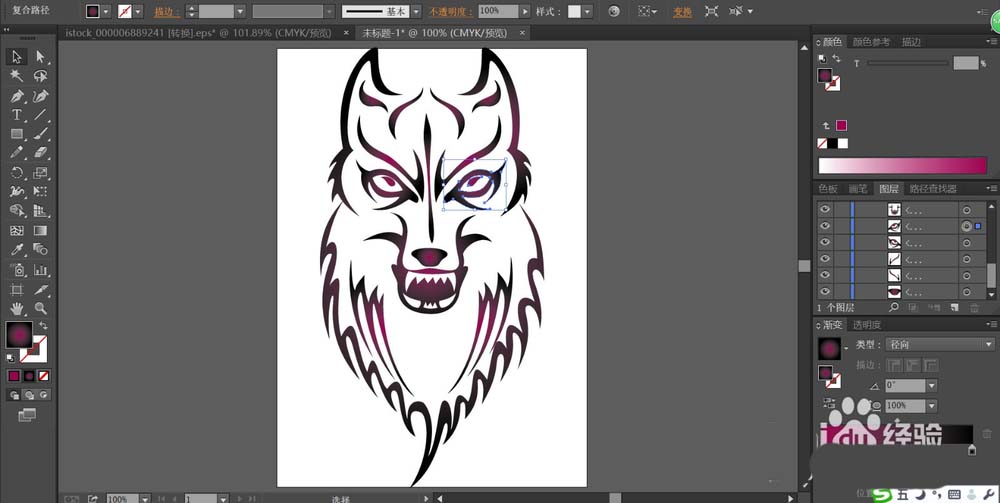Image resolution: width=1000 pixels, height=503 pixels.
Task: Toggle visibility of fifth listed sublayer
Action: [825, 275]
